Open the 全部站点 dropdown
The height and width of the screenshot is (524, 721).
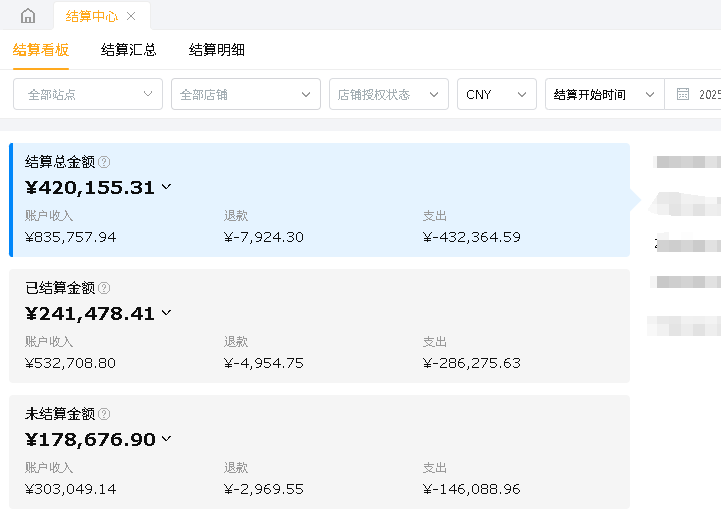point(88,95)
